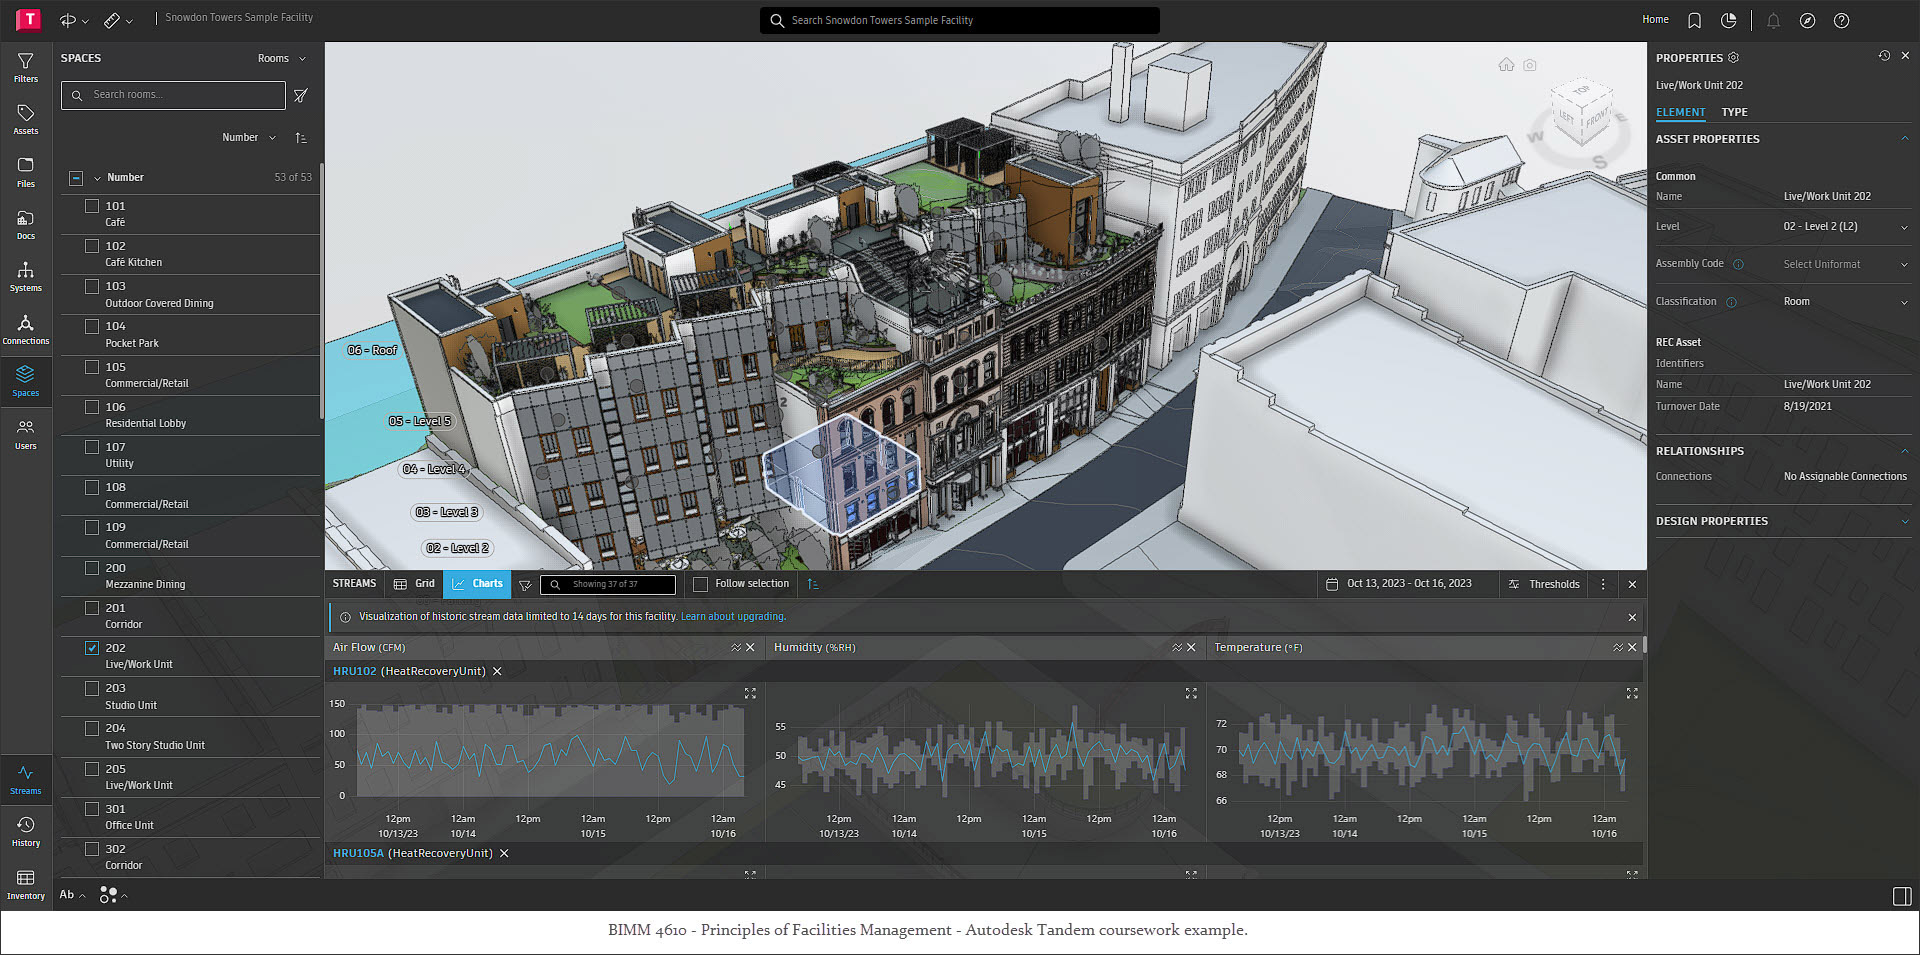1920x955 pixels.
Task: Click the camera icon in viewport
Action: click(x=1530, y=65)
